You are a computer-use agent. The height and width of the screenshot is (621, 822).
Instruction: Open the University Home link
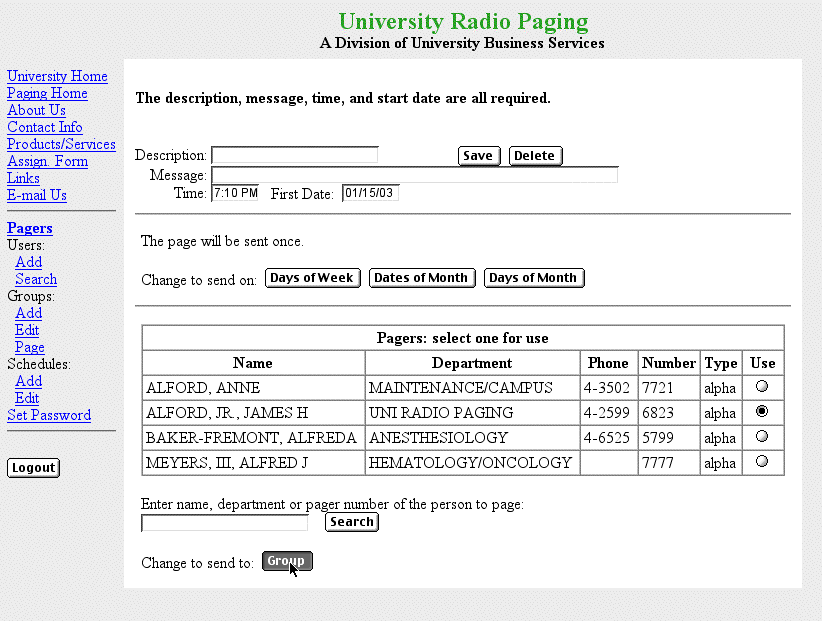pyautogui.click(x=57, y=76)
